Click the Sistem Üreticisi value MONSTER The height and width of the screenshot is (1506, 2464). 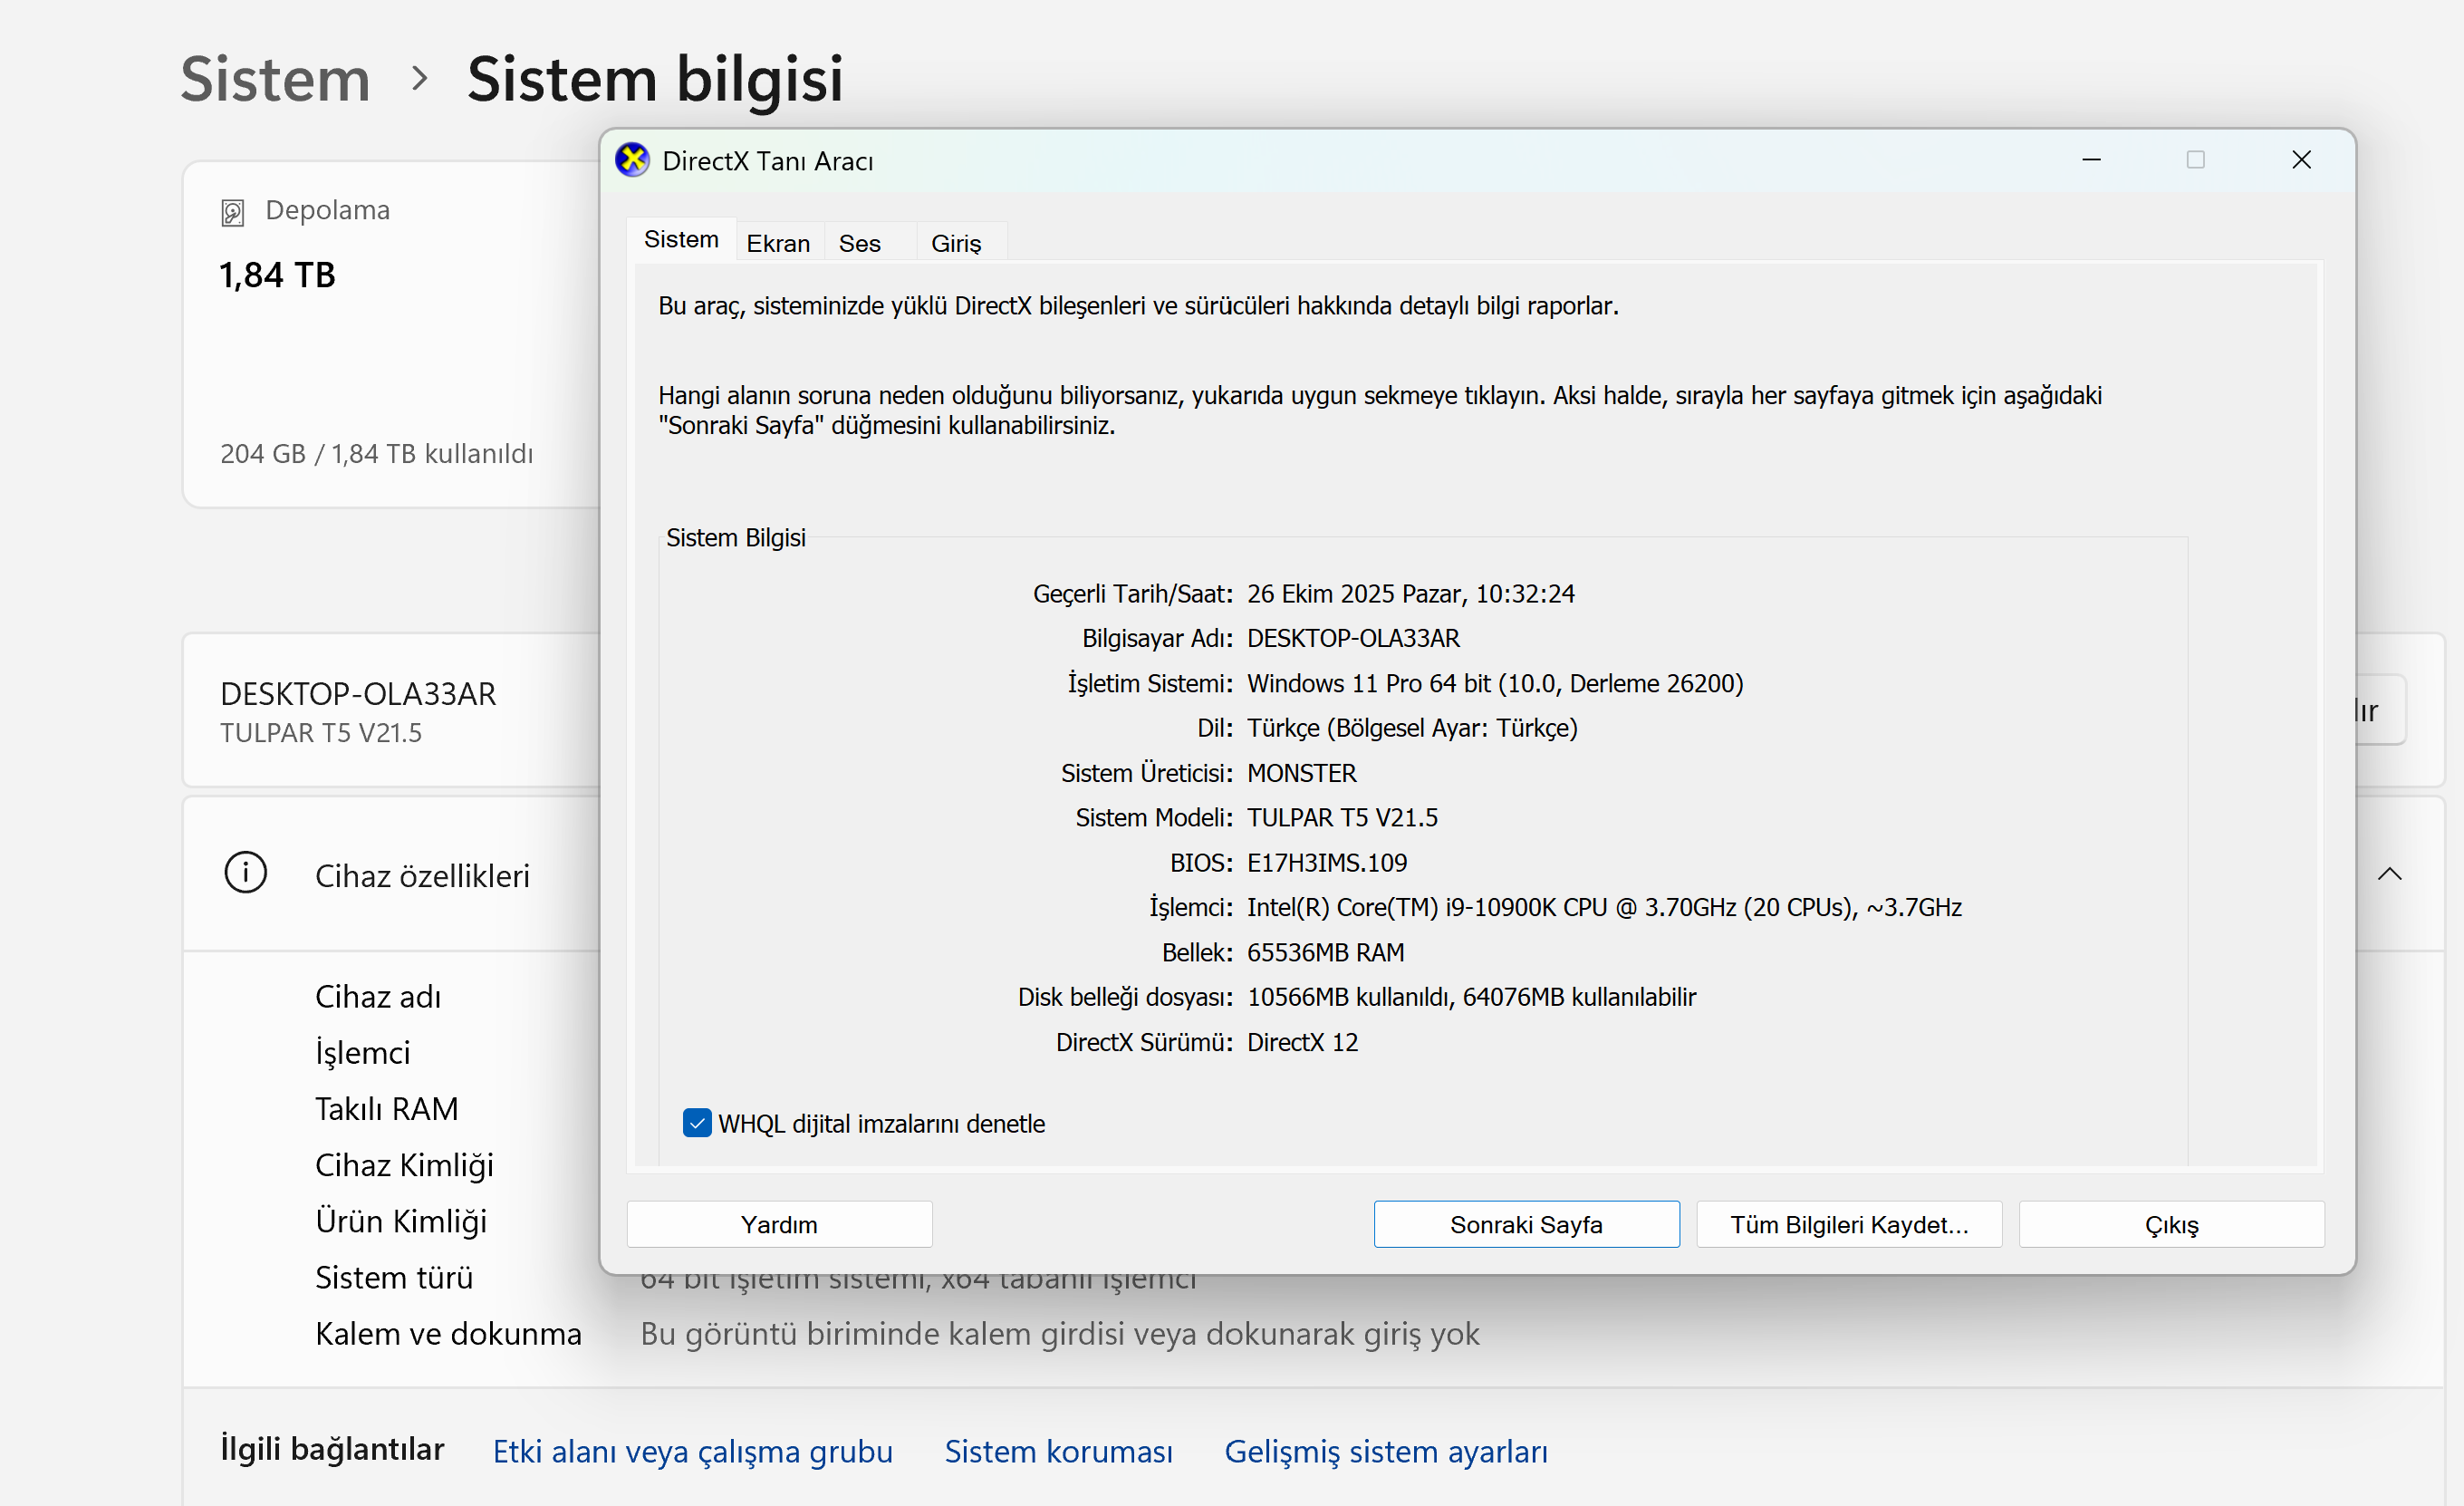(x=1302, y=773)
